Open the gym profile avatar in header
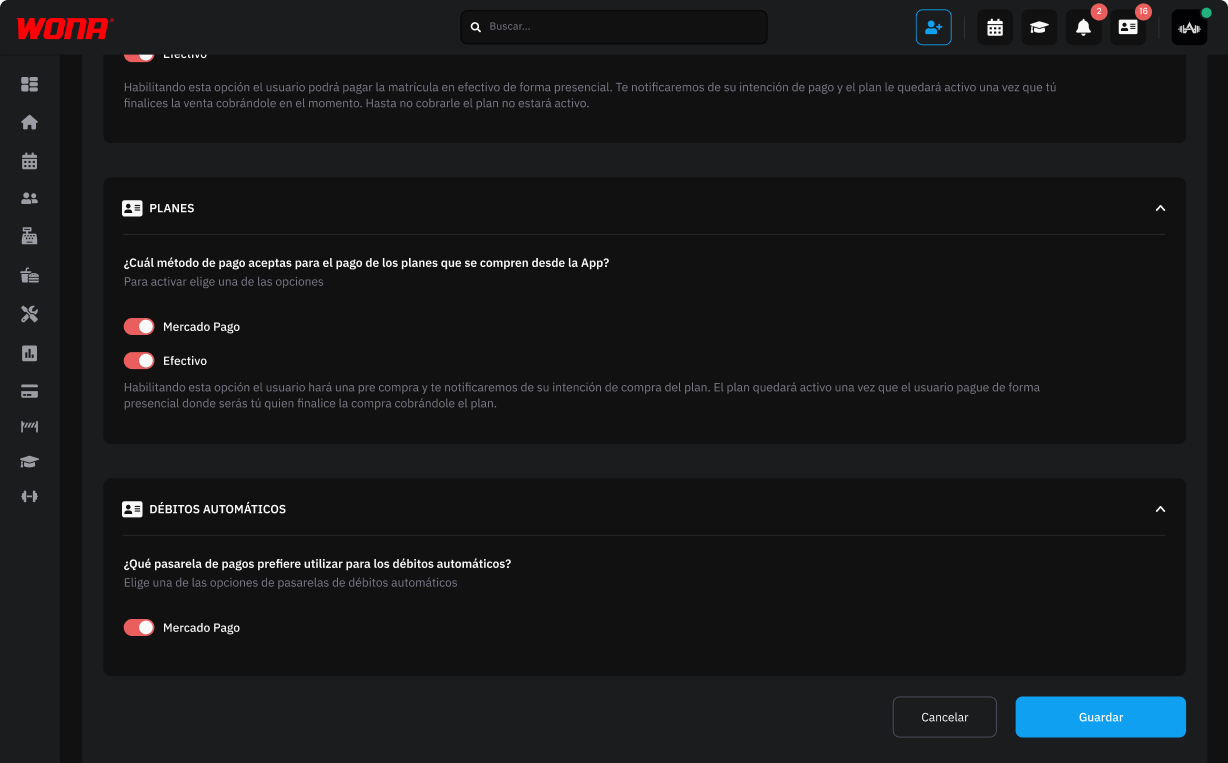Viewport: 1228px width, 763px height. pyautogui.click(x=1189, y=27)
